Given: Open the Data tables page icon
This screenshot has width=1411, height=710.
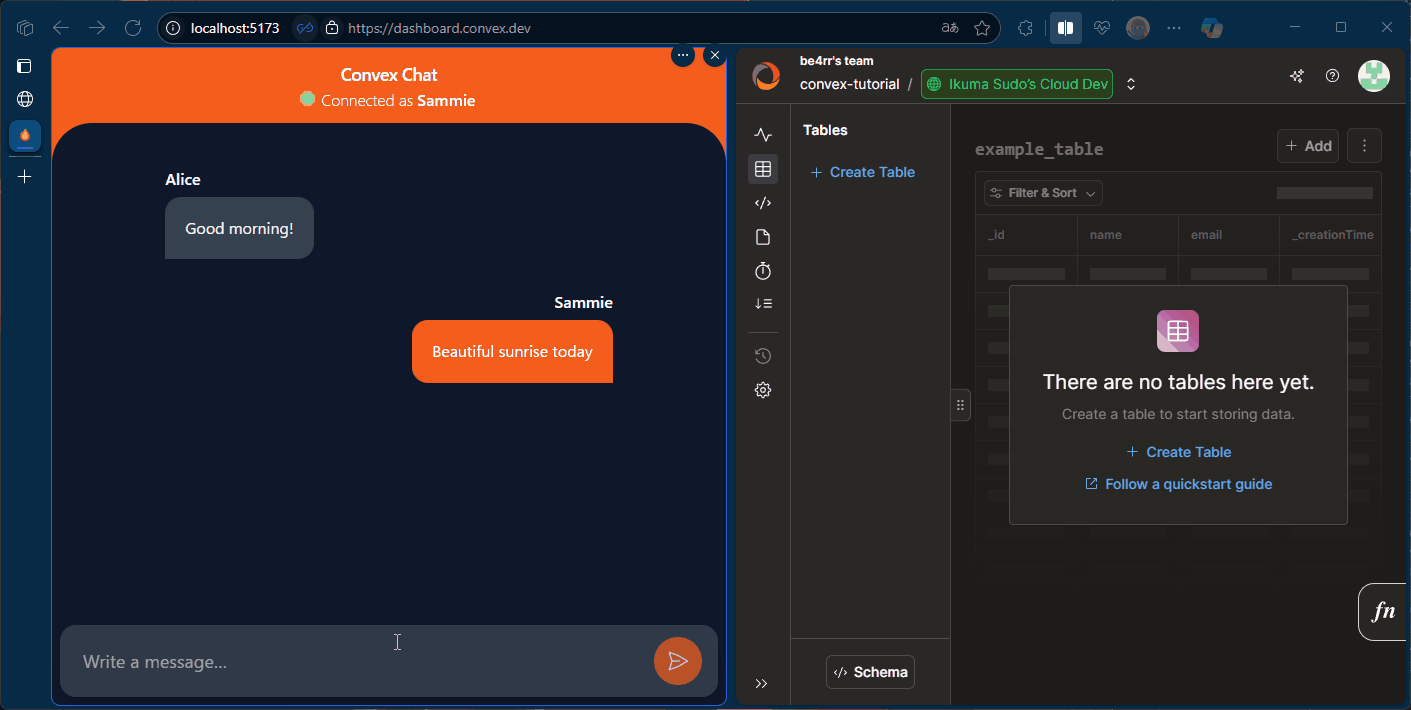Looking at the screenshot, I should click(763, 169).
